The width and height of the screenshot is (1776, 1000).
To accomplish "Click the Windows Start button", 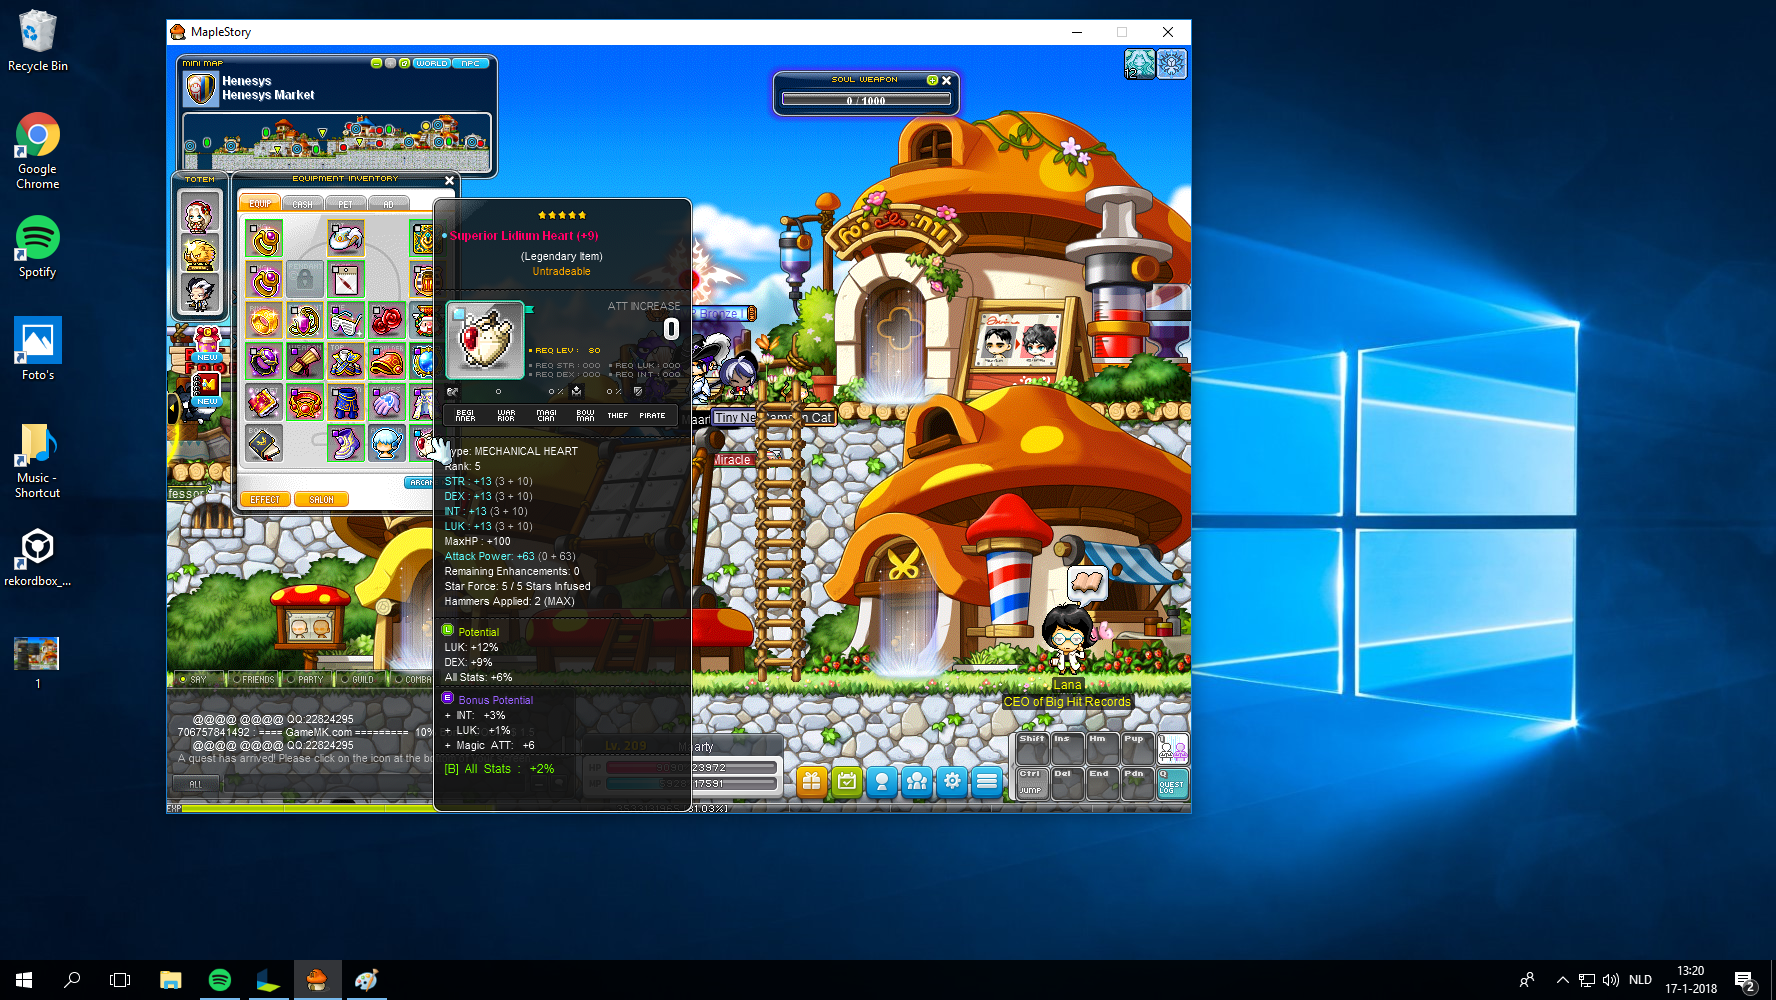I will point(24,980).
